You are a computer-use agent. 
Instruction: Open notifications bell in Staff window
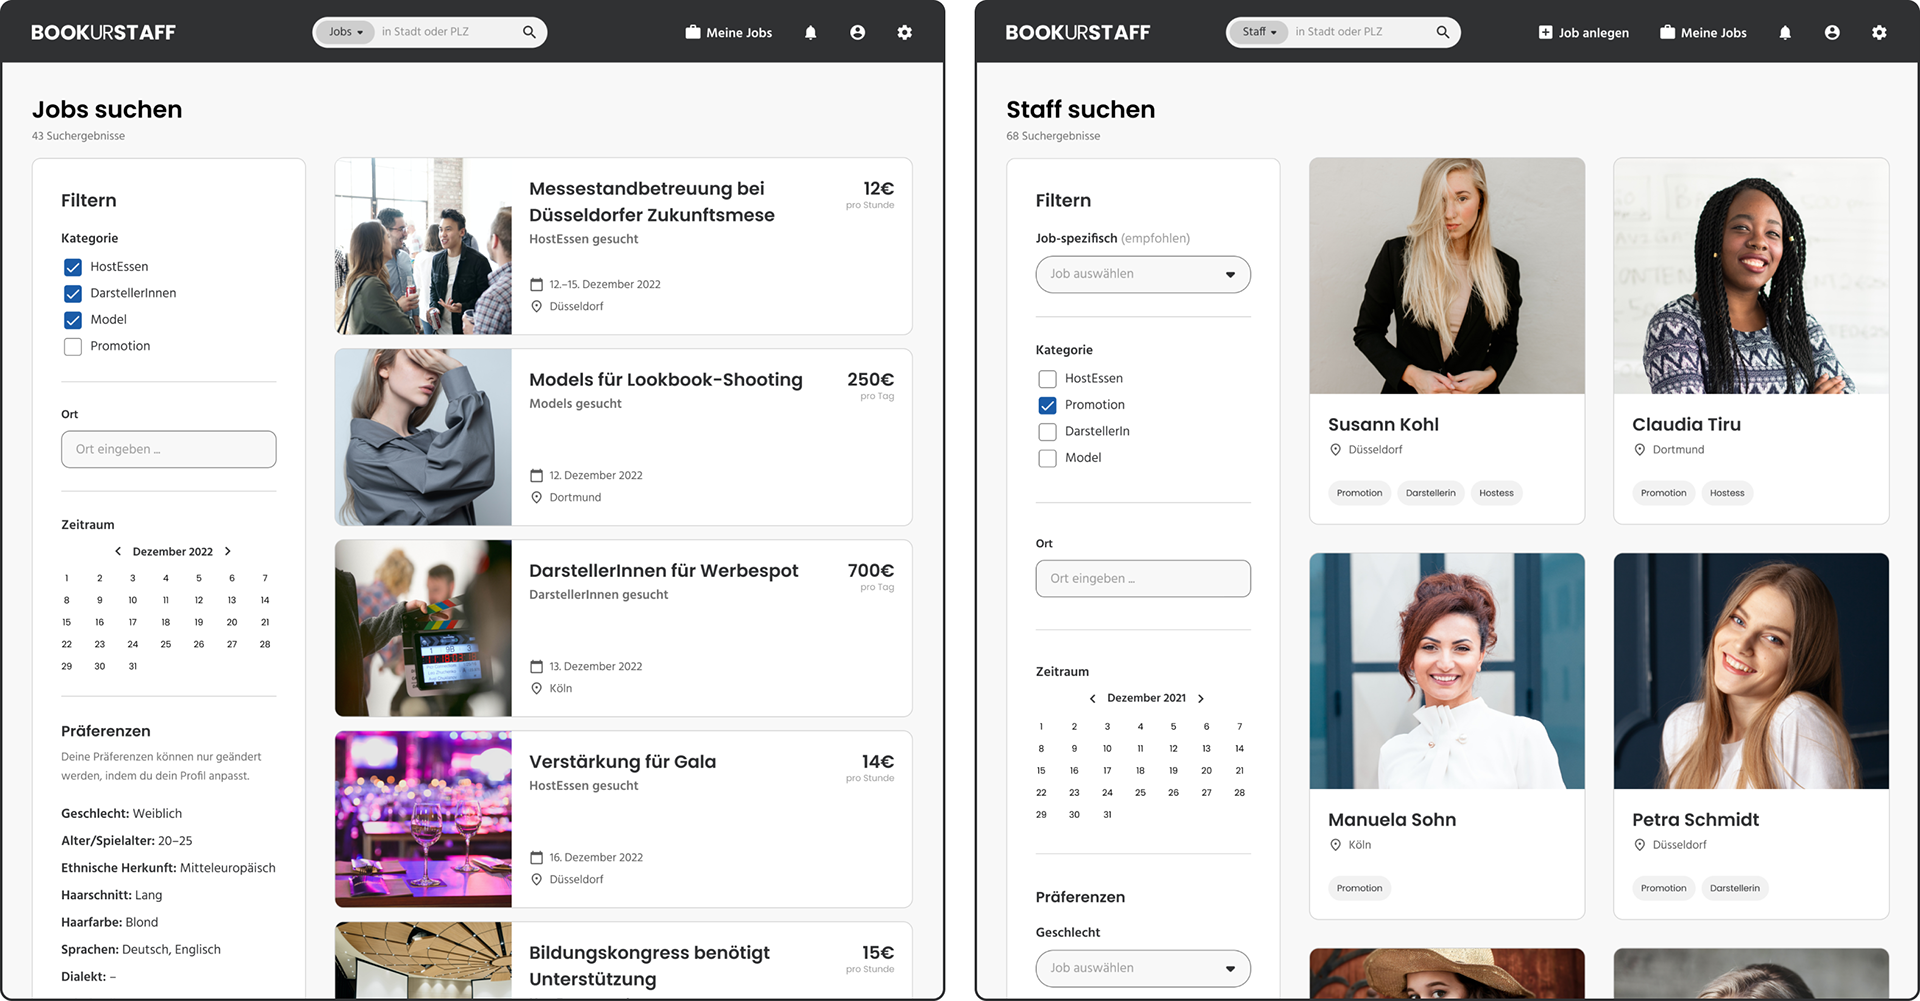click(x=1785, y=33)
